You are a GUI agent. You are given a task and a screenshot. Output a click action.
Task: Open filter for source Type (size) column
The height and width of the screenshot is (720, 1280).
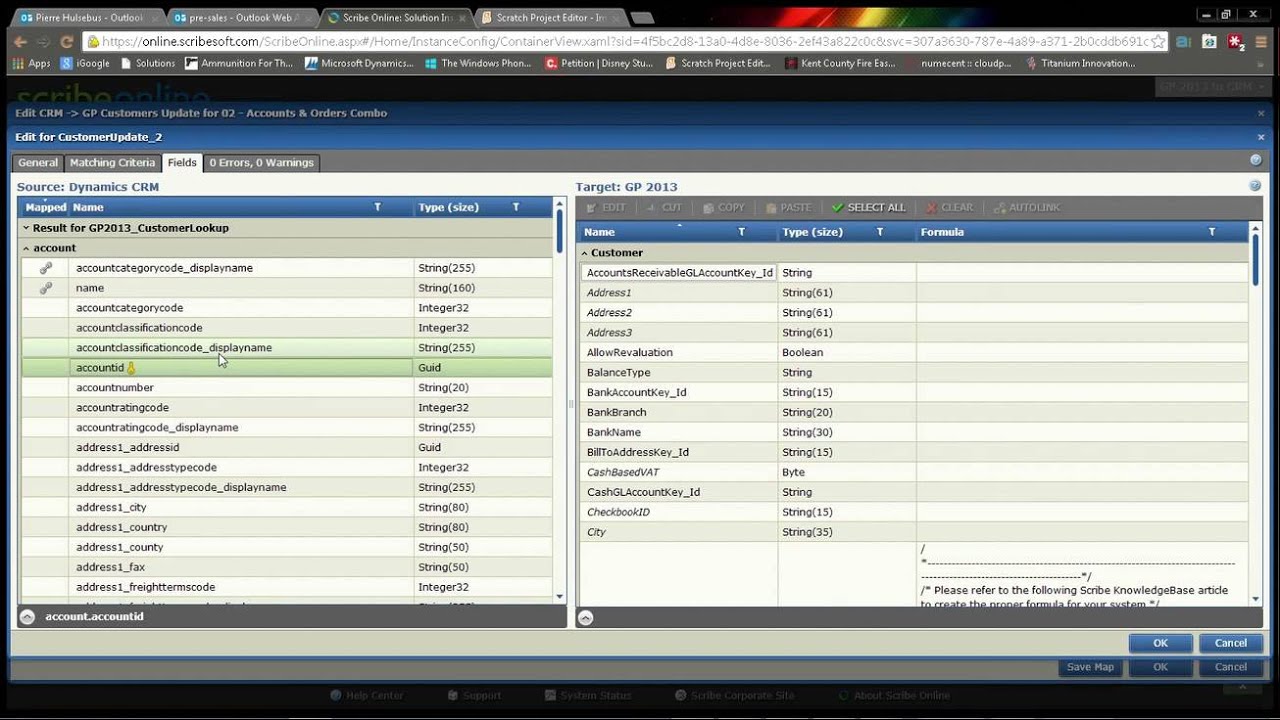[516, 207]
